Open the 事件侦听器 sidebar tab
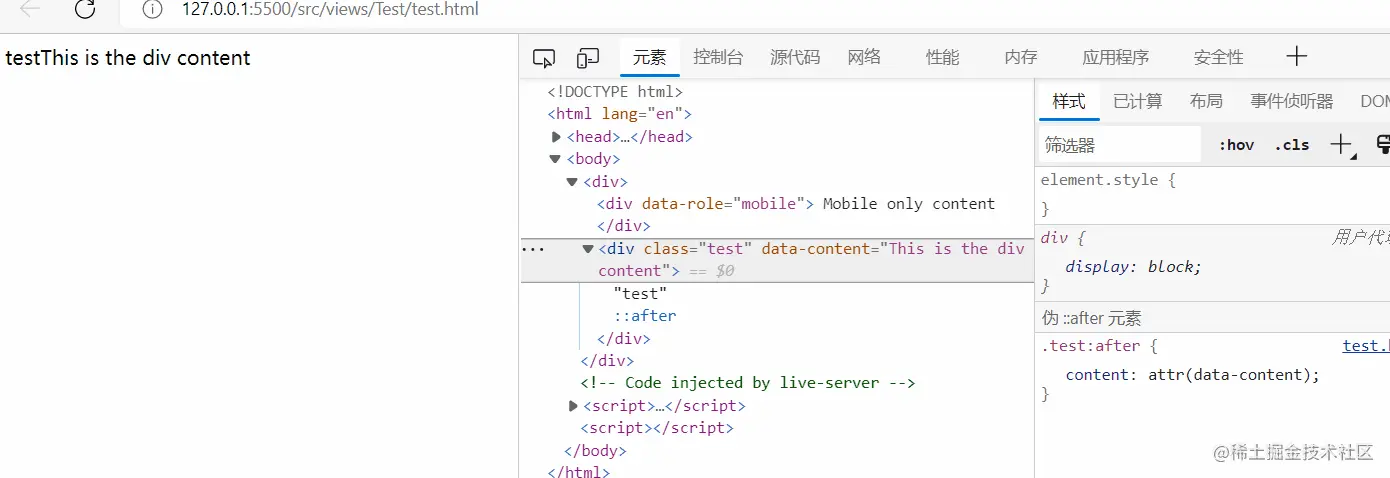 [x=1291, y=101]
